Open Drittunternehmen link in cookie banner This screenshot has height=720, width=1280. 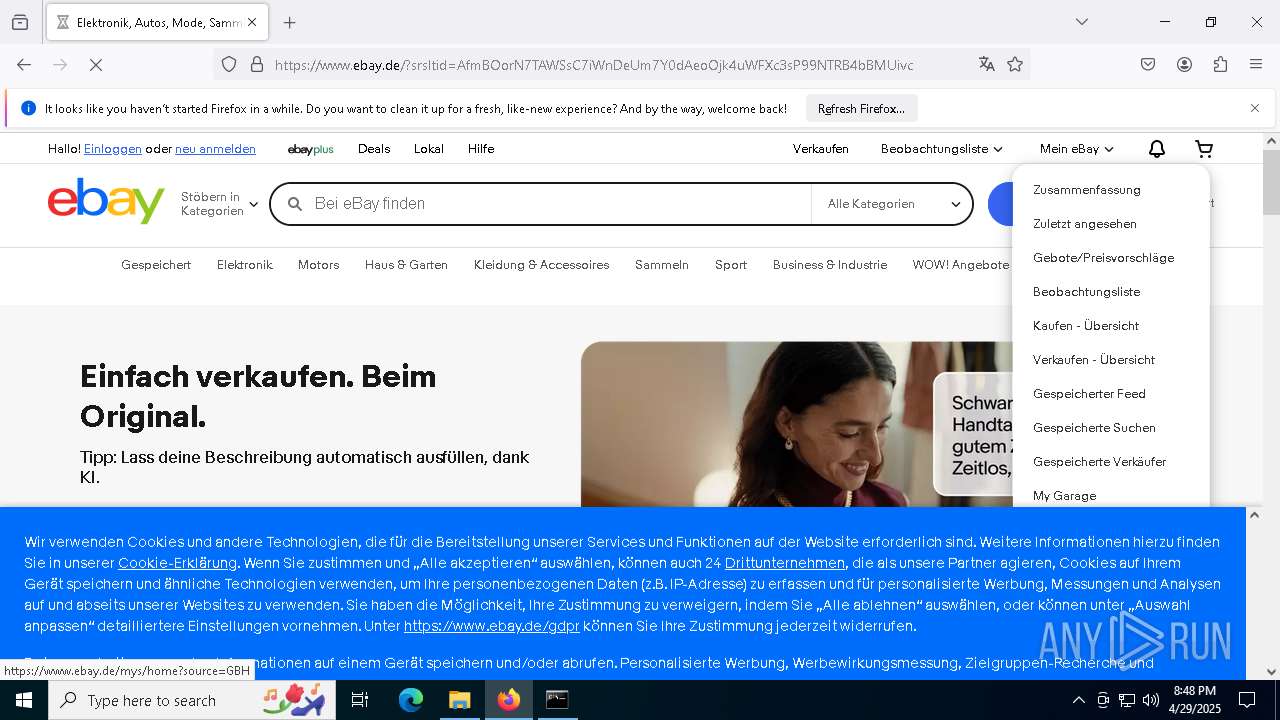pyautogui.click(x=785, y=563)
